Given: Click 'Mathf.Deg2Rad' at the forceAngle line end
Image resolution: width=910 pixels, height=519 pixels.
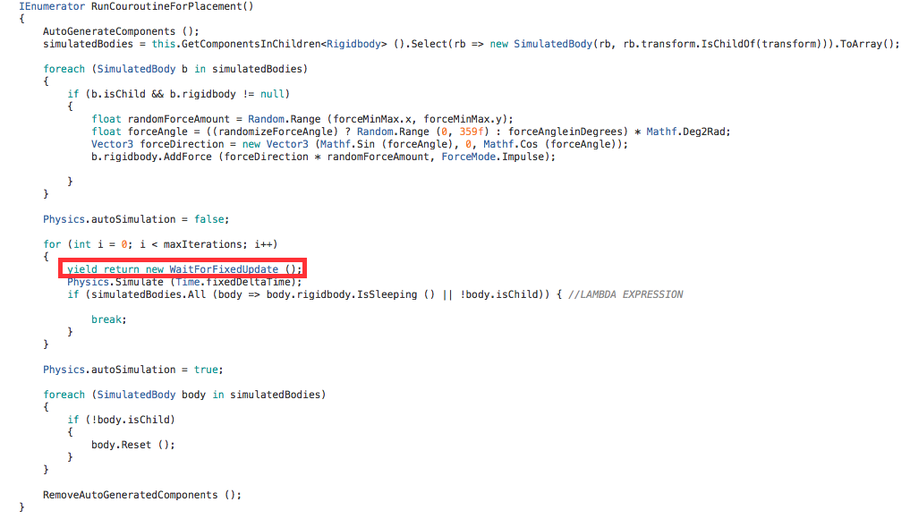Looking at the screenshot, I should [x=685, y=132].
